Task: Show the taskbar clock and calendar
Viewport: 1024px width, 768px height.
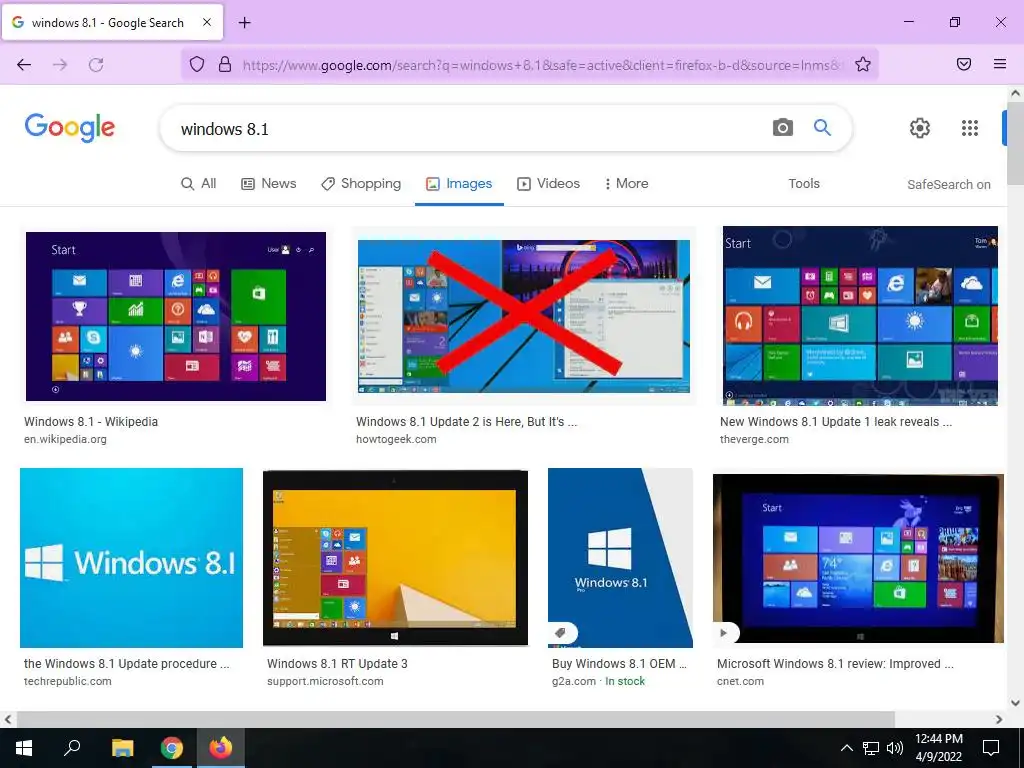Action: tap(938, 748)
